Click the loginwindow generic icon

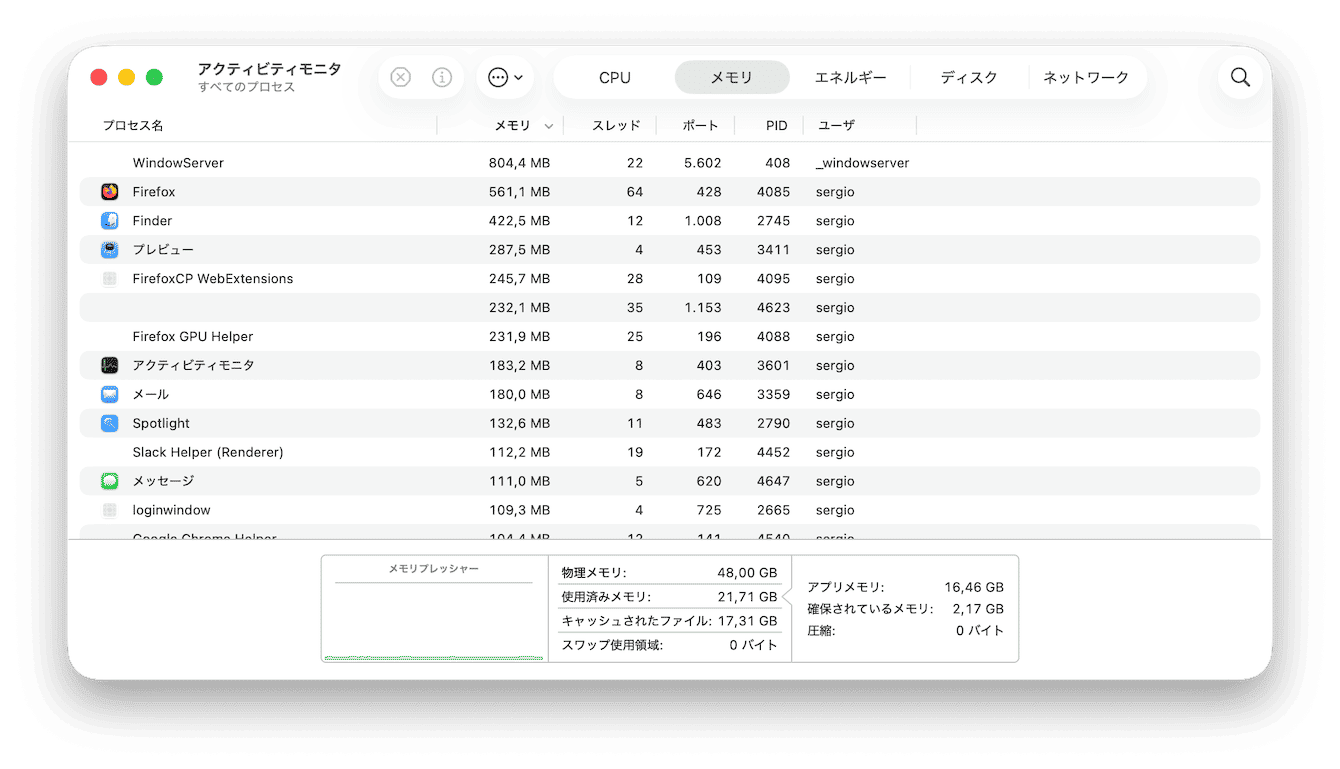click(110, 511)
